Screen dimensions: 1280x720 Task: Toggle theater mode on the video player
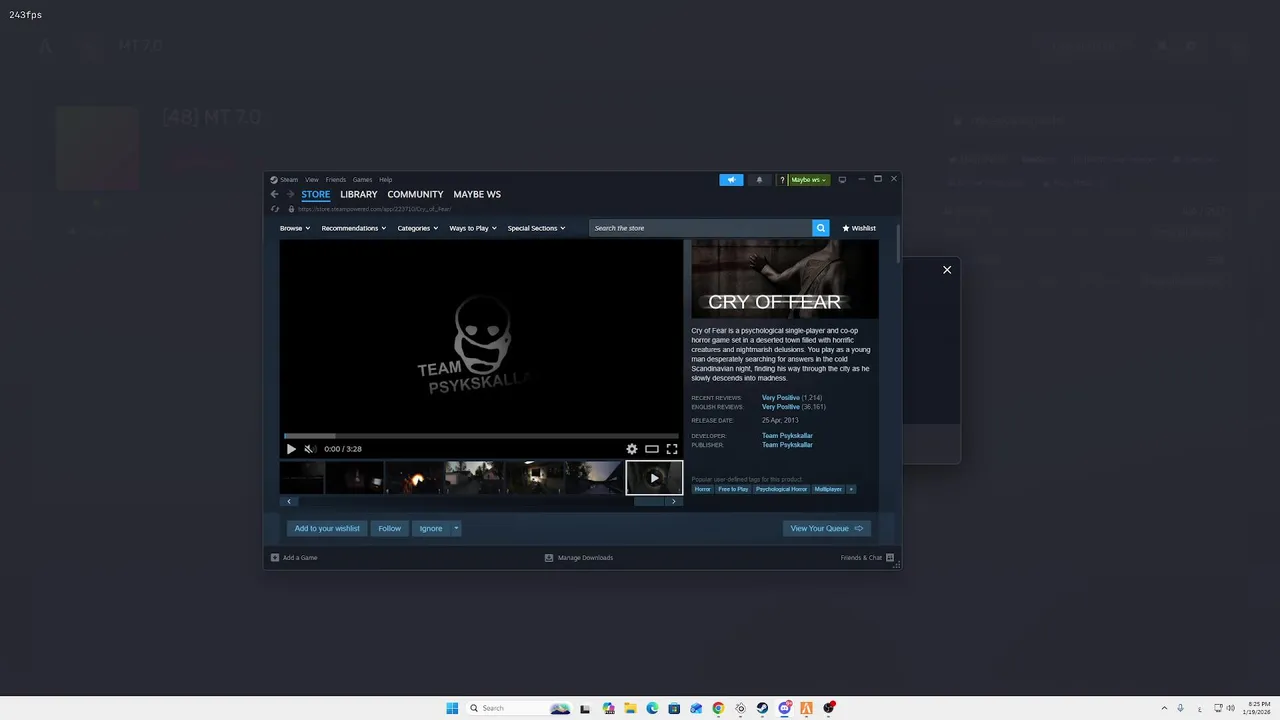(652, 449)
